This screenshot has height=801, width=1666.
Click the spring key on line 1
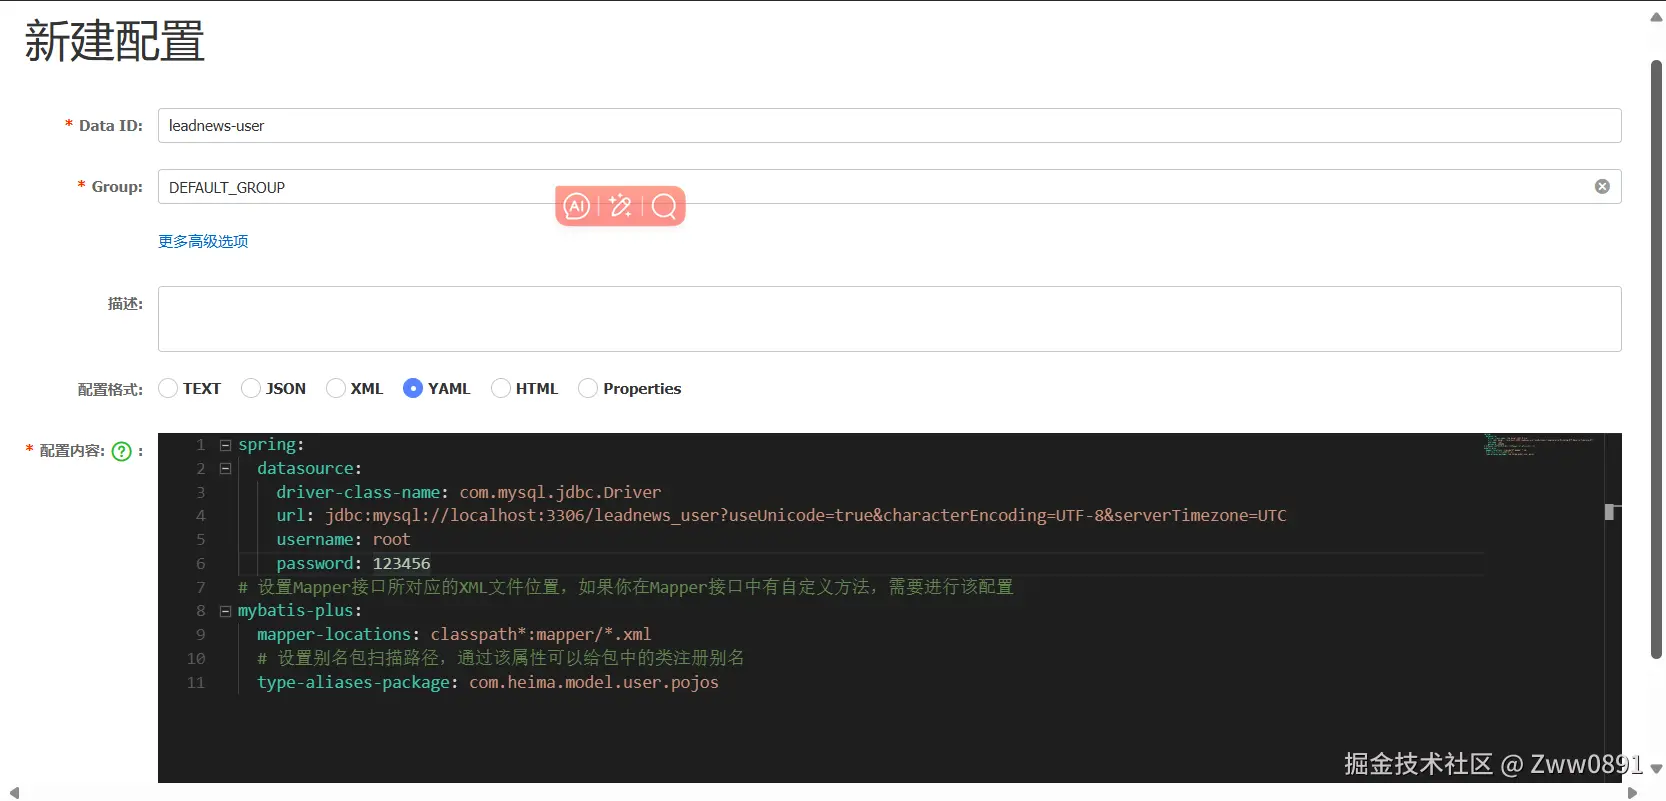(x=267, y=445)
